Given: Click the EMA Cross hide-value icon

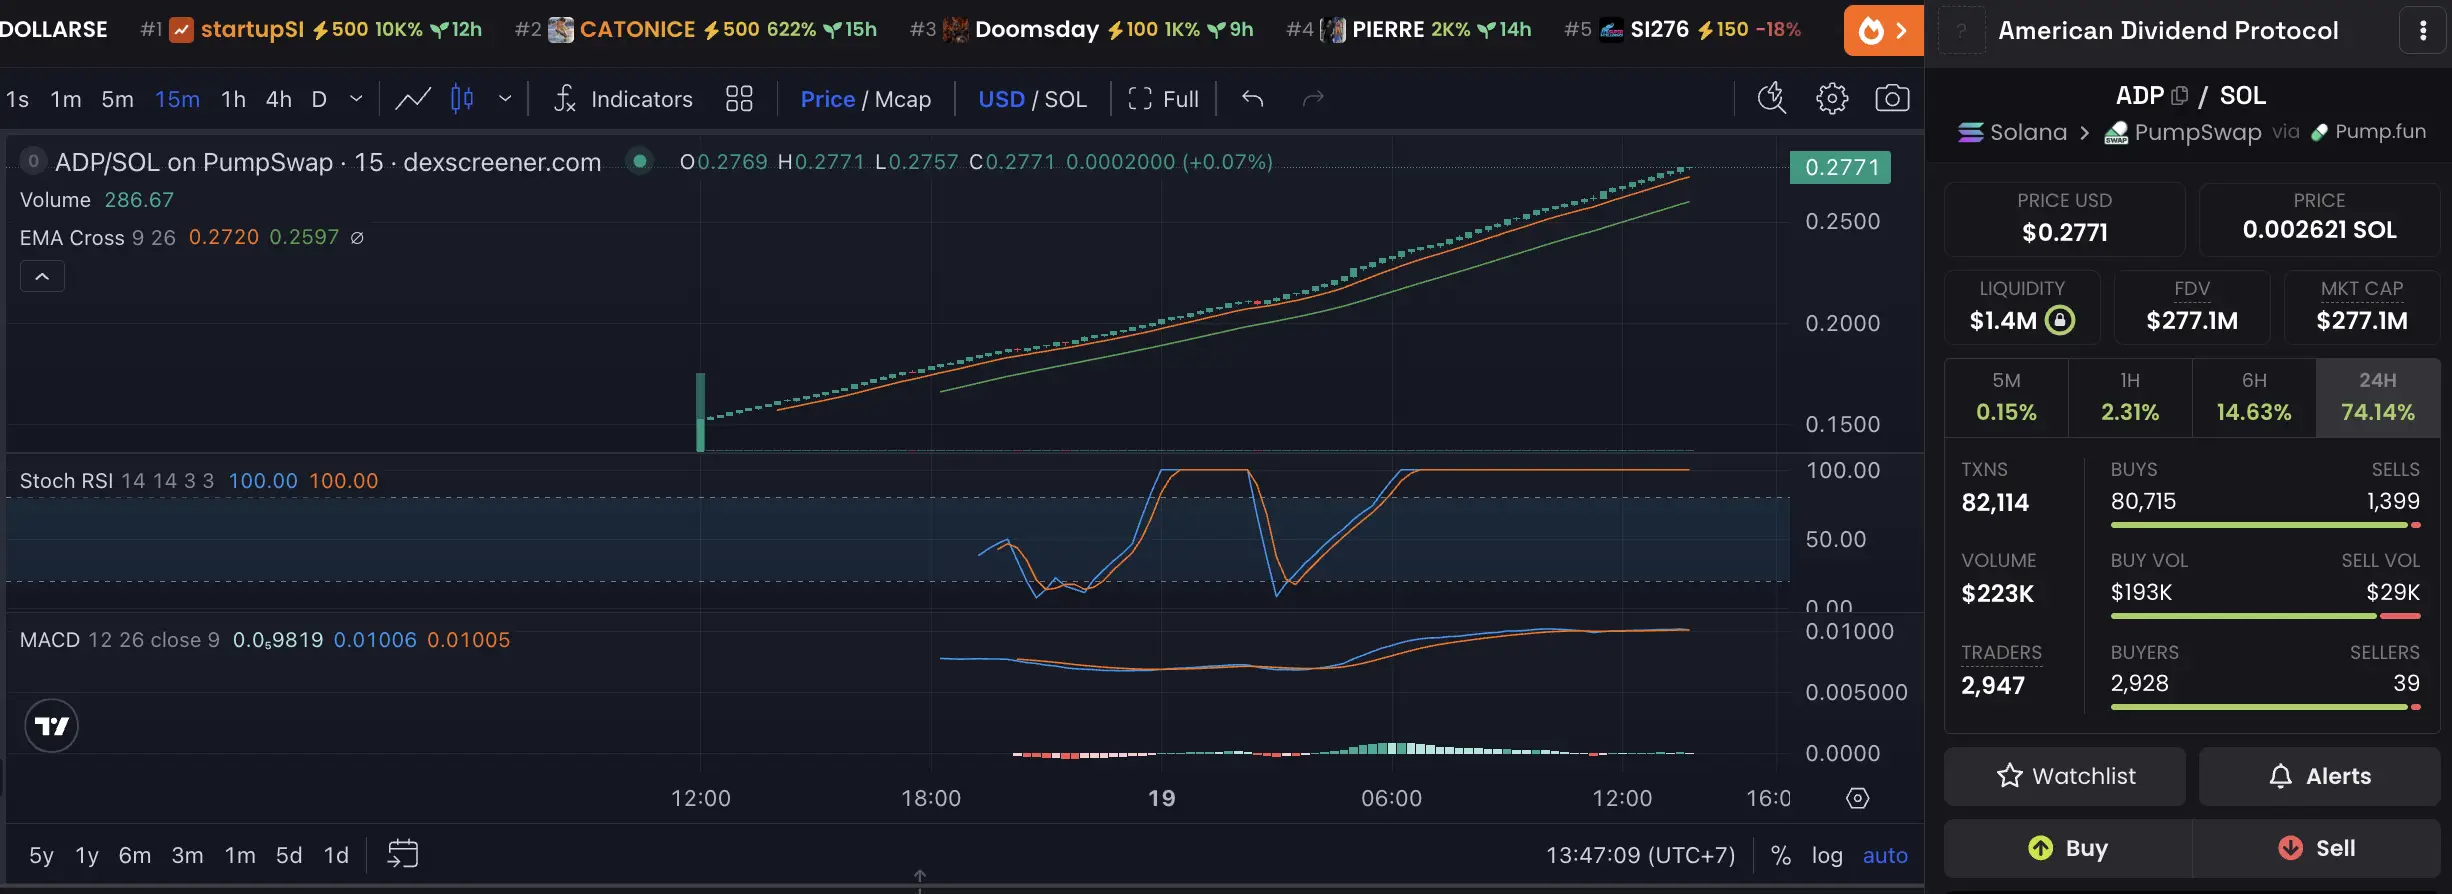Looking at the screenshot, I should tap(357, 238).
